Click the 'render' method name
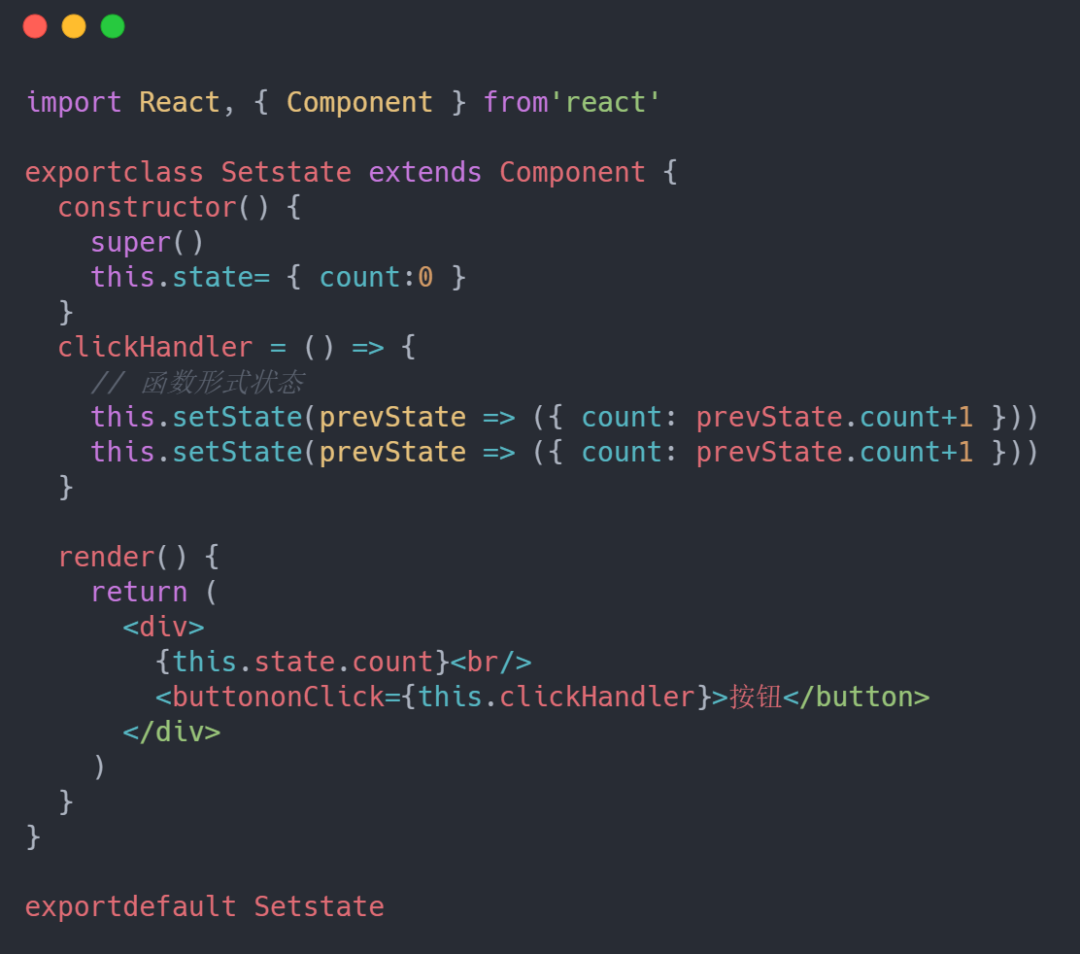 tap(106, 557)
